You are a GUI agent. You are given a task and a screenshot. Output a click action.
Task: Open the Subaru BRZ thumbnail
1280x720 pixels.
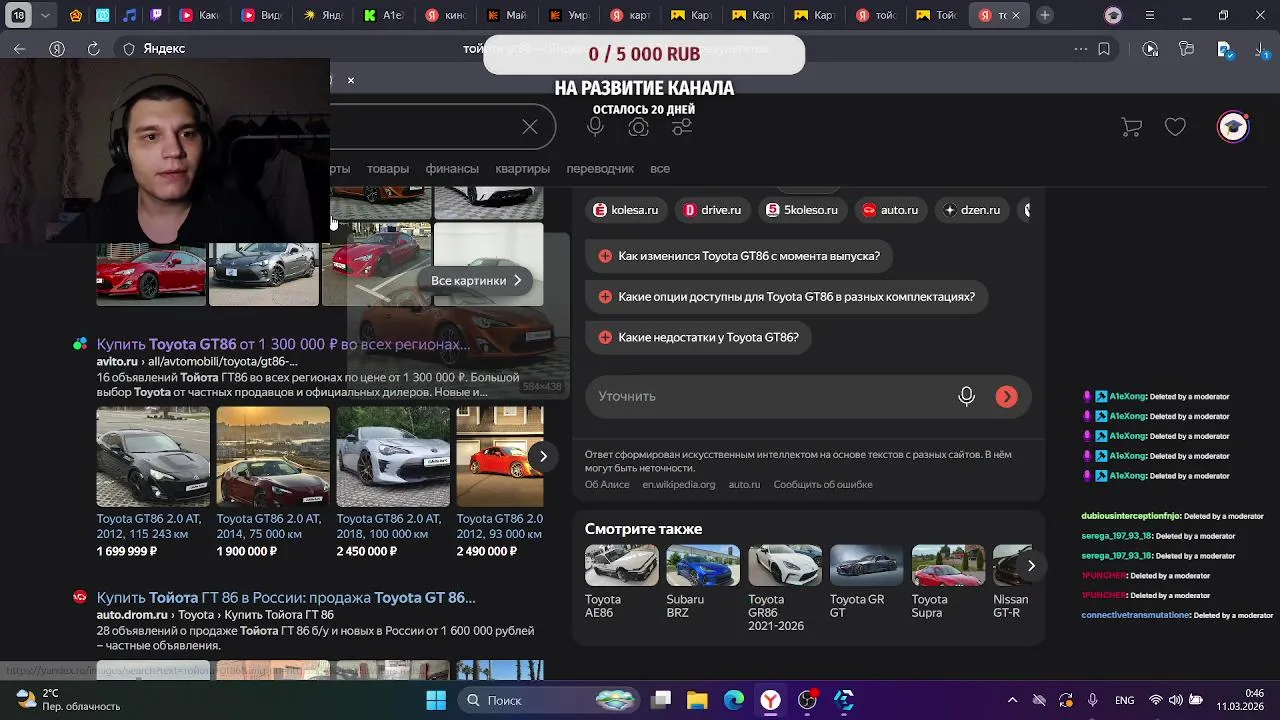[703, 566]
